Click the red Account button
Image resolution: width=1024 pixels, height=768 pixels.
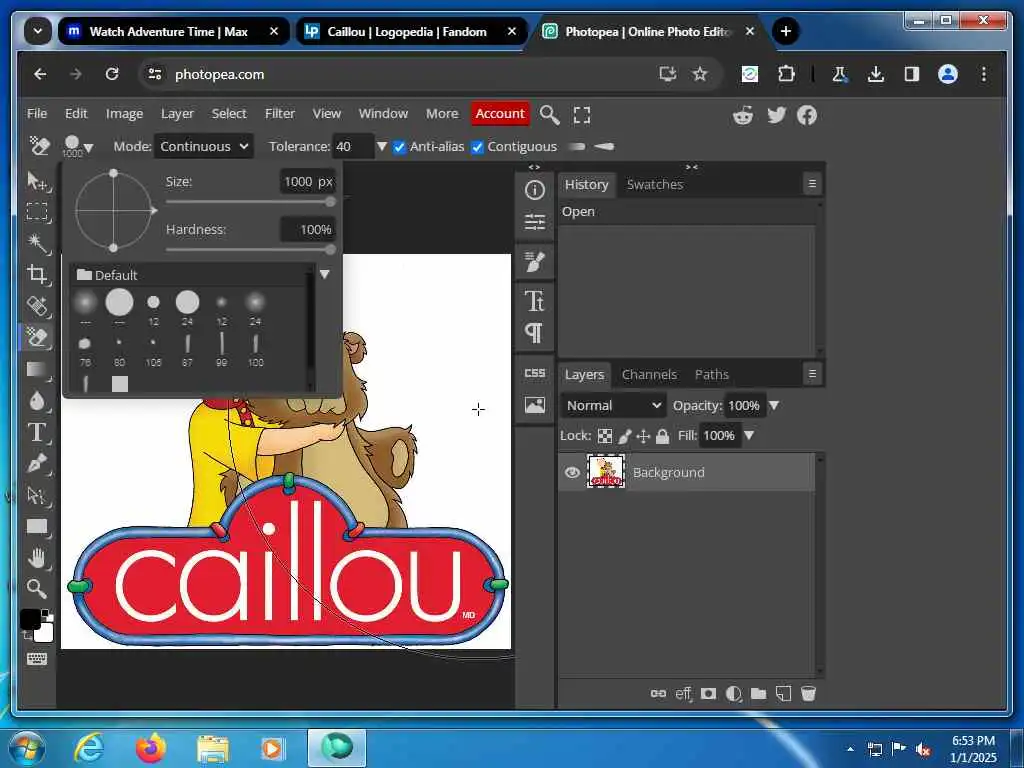pos(500,114)
